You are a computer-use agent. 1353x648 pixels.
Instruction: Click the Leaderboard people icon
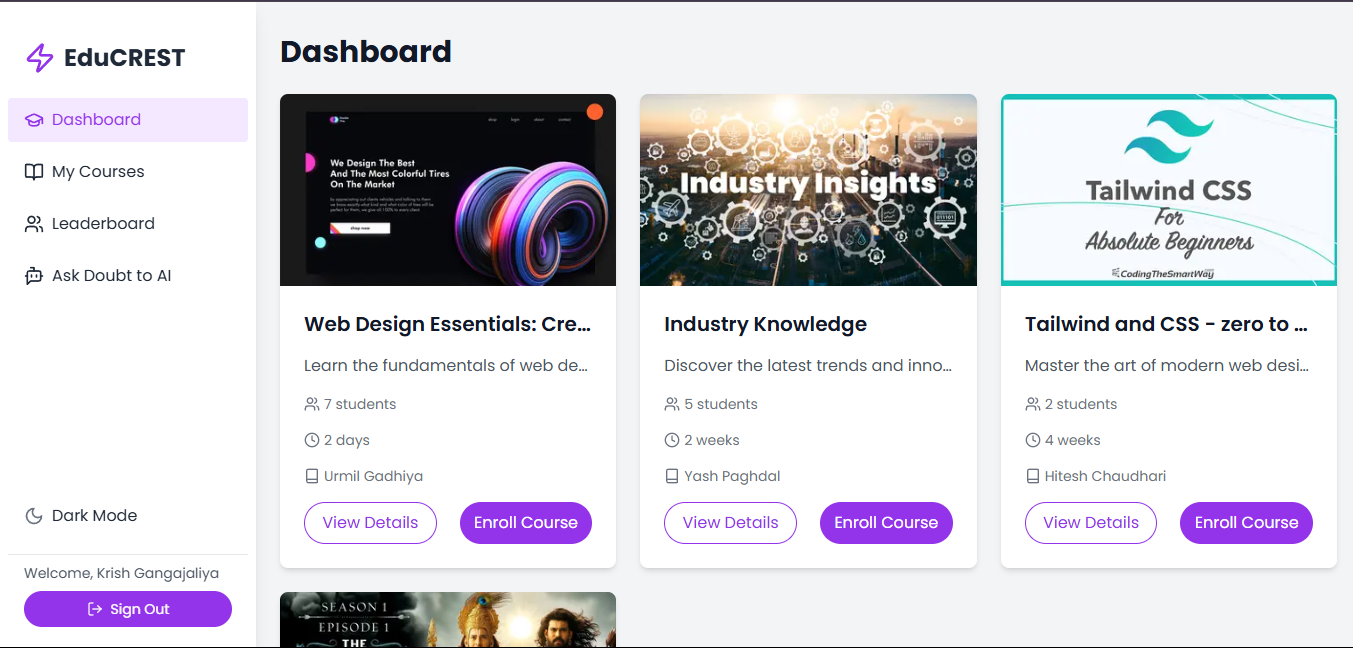[x=34, y=224]
